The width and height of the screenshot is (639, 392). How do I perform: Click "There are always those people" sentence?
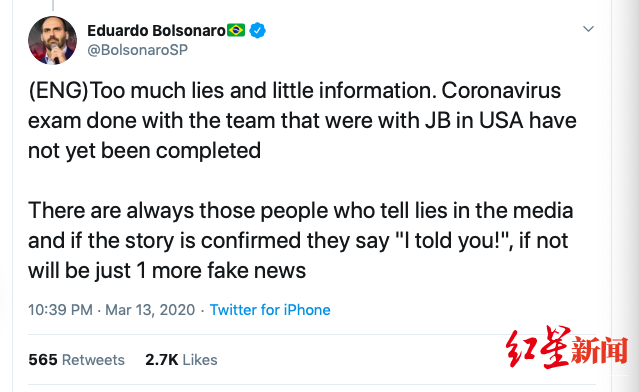coord(178,211)
